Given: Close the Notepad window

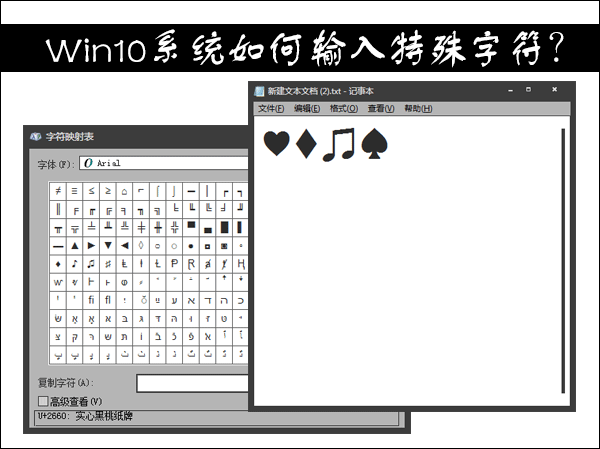Looking at the screenshot, I should (x=554, y=90).
